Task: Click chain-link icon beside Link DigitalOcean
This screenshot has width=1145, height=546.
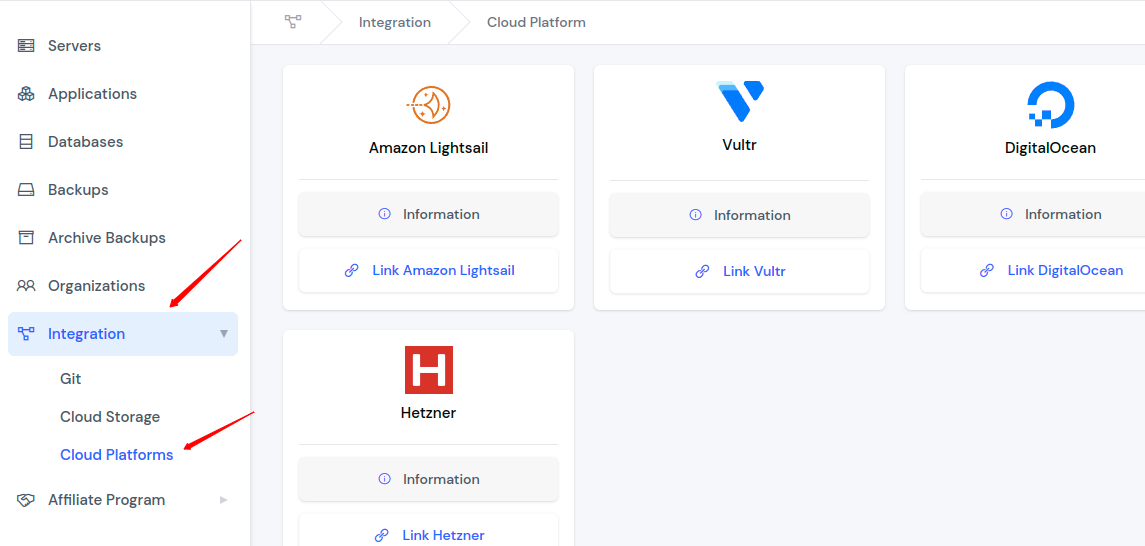Action: pos(987,271)
